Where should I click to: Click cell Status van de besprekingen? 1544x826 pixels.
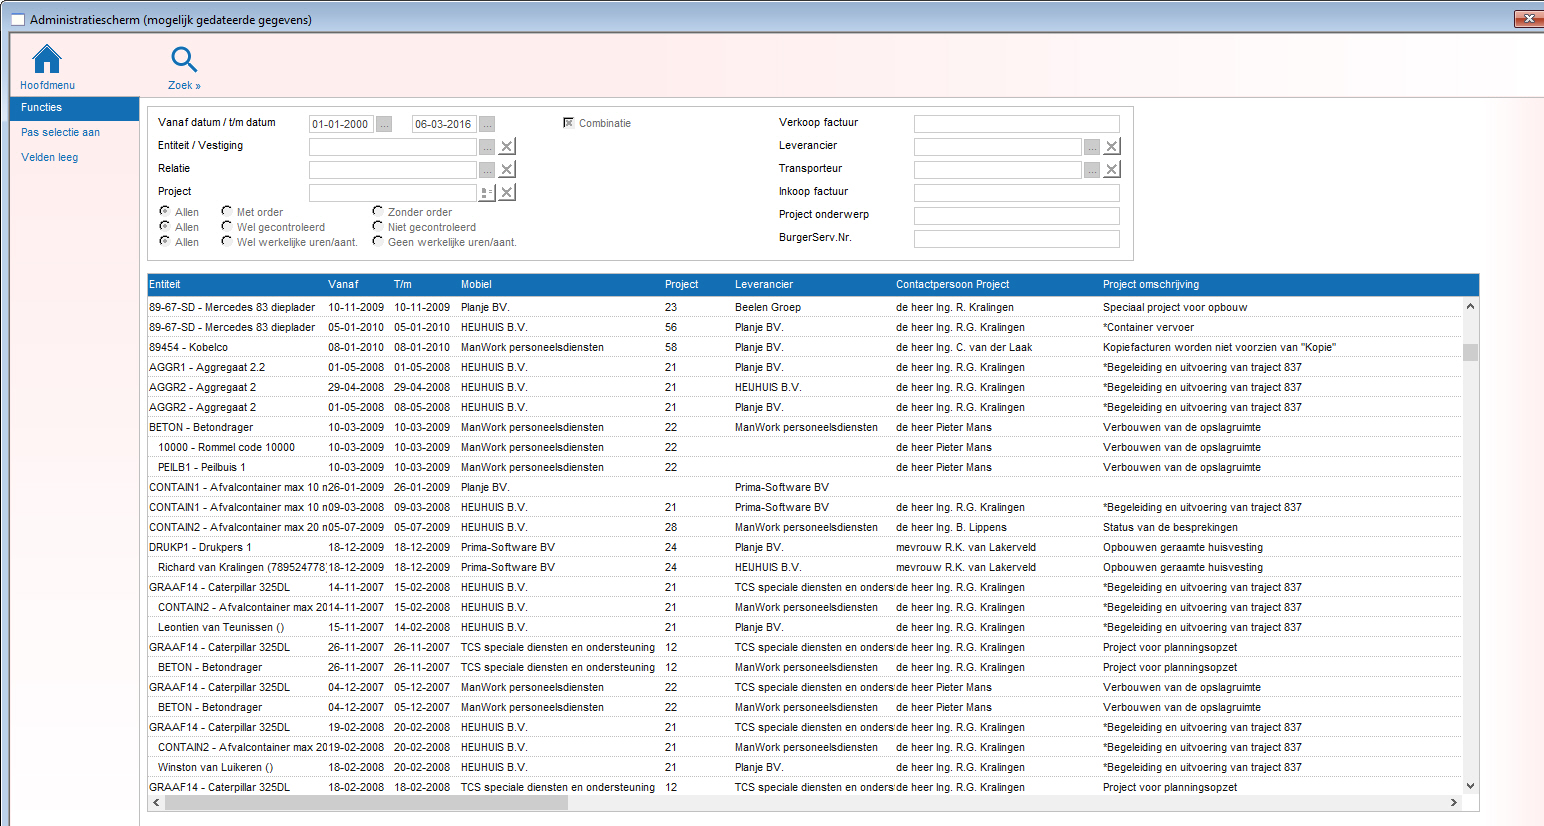click(x=1170, y=527)
